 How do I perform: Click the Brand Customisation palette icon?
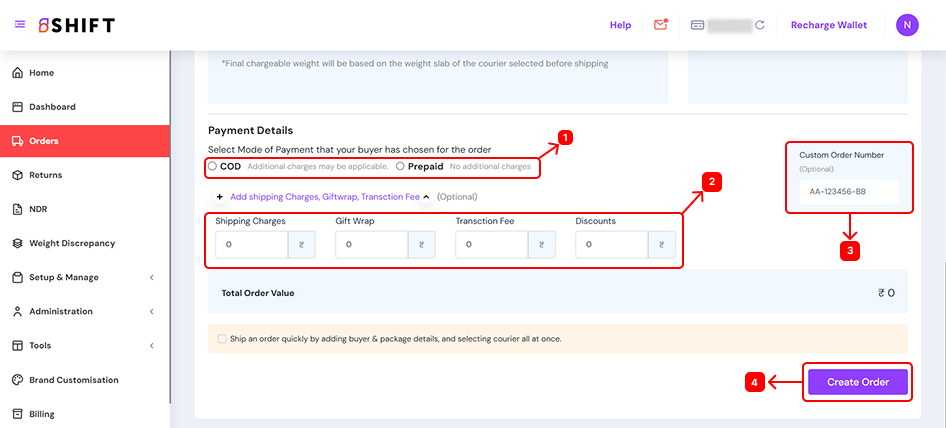17,380
